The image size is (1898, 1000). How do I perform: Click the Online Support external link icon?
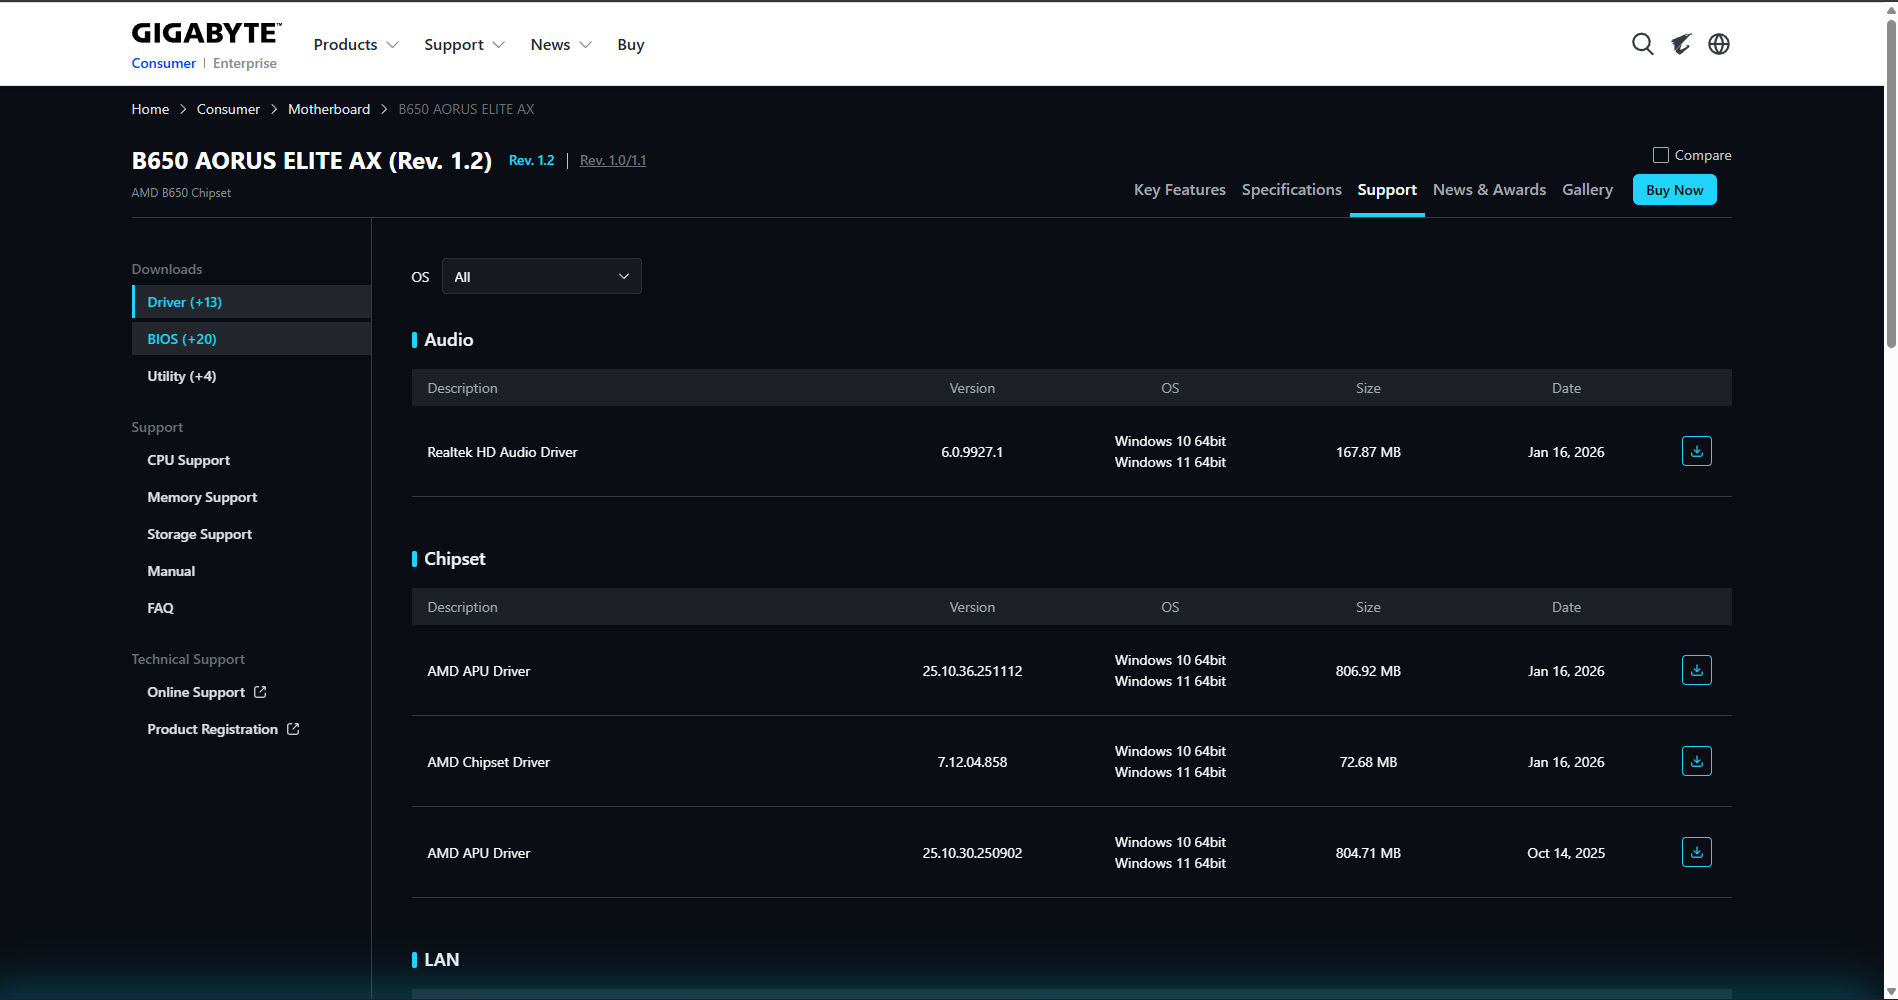coord(260,692)
